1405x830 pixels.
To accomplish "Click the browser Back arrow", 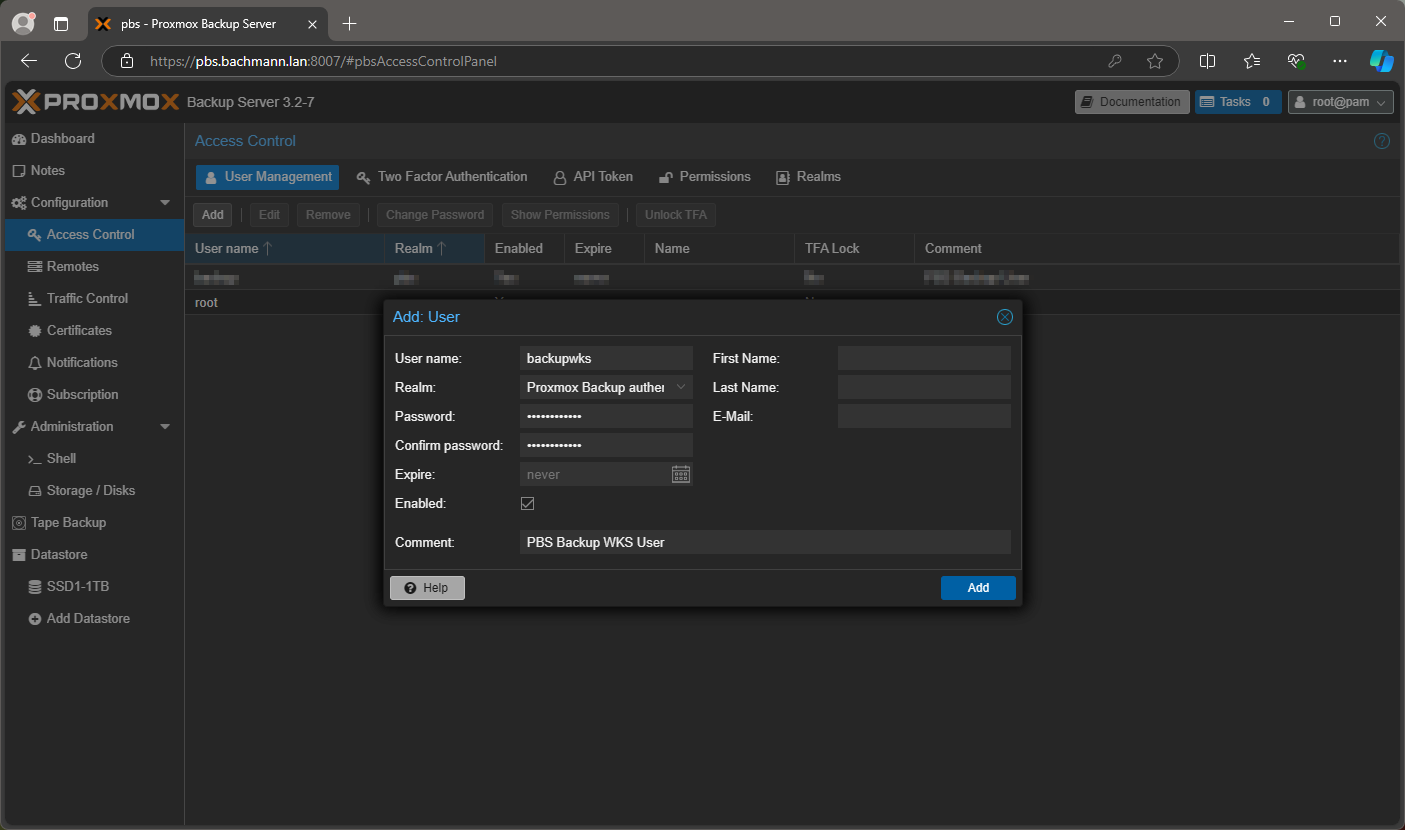I will (29, 61).
